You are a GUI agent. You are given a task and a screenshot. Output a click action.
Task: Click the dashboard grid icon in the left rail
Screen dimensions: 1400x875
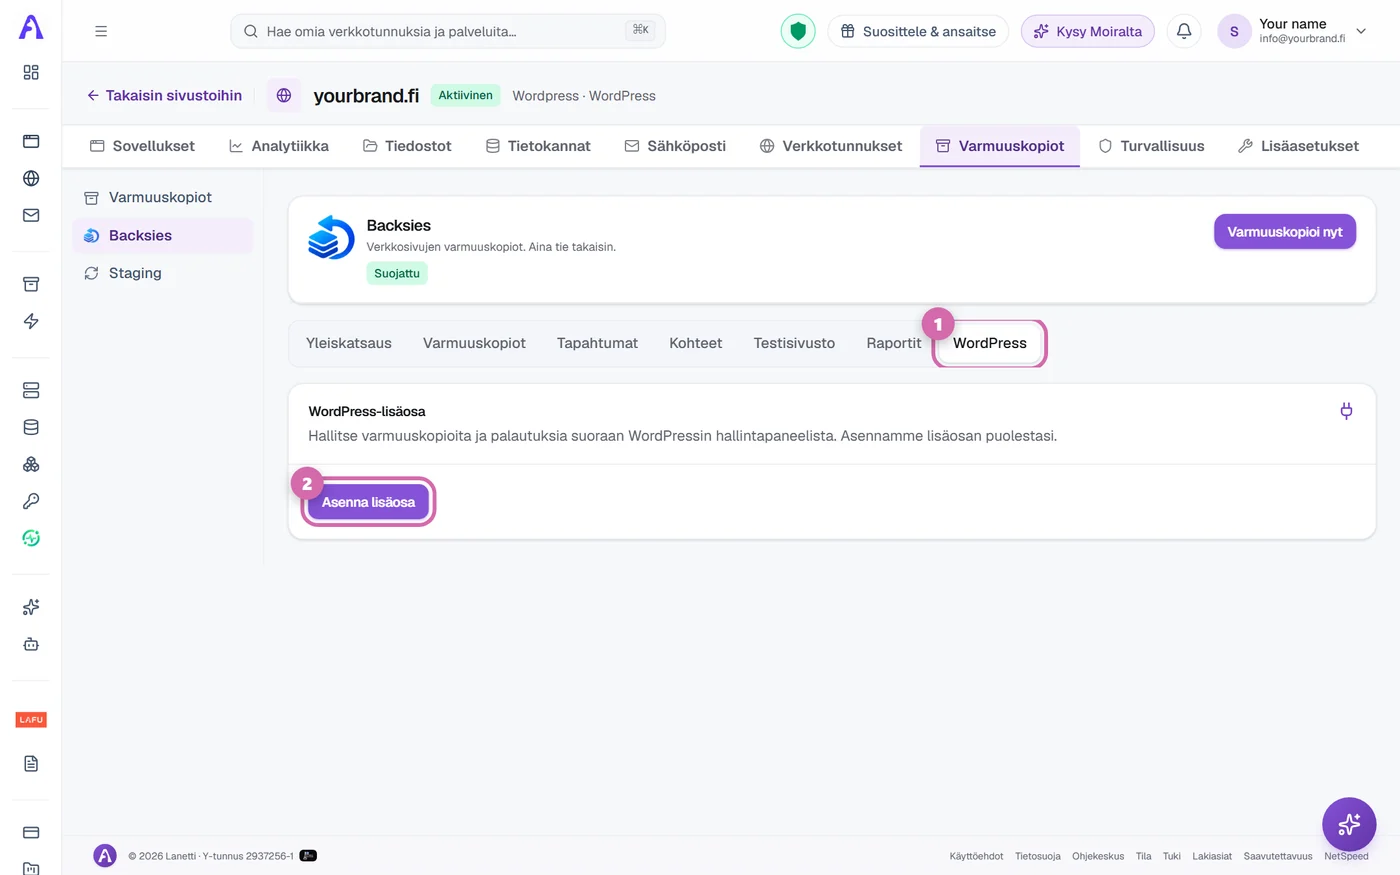[31, 72]
